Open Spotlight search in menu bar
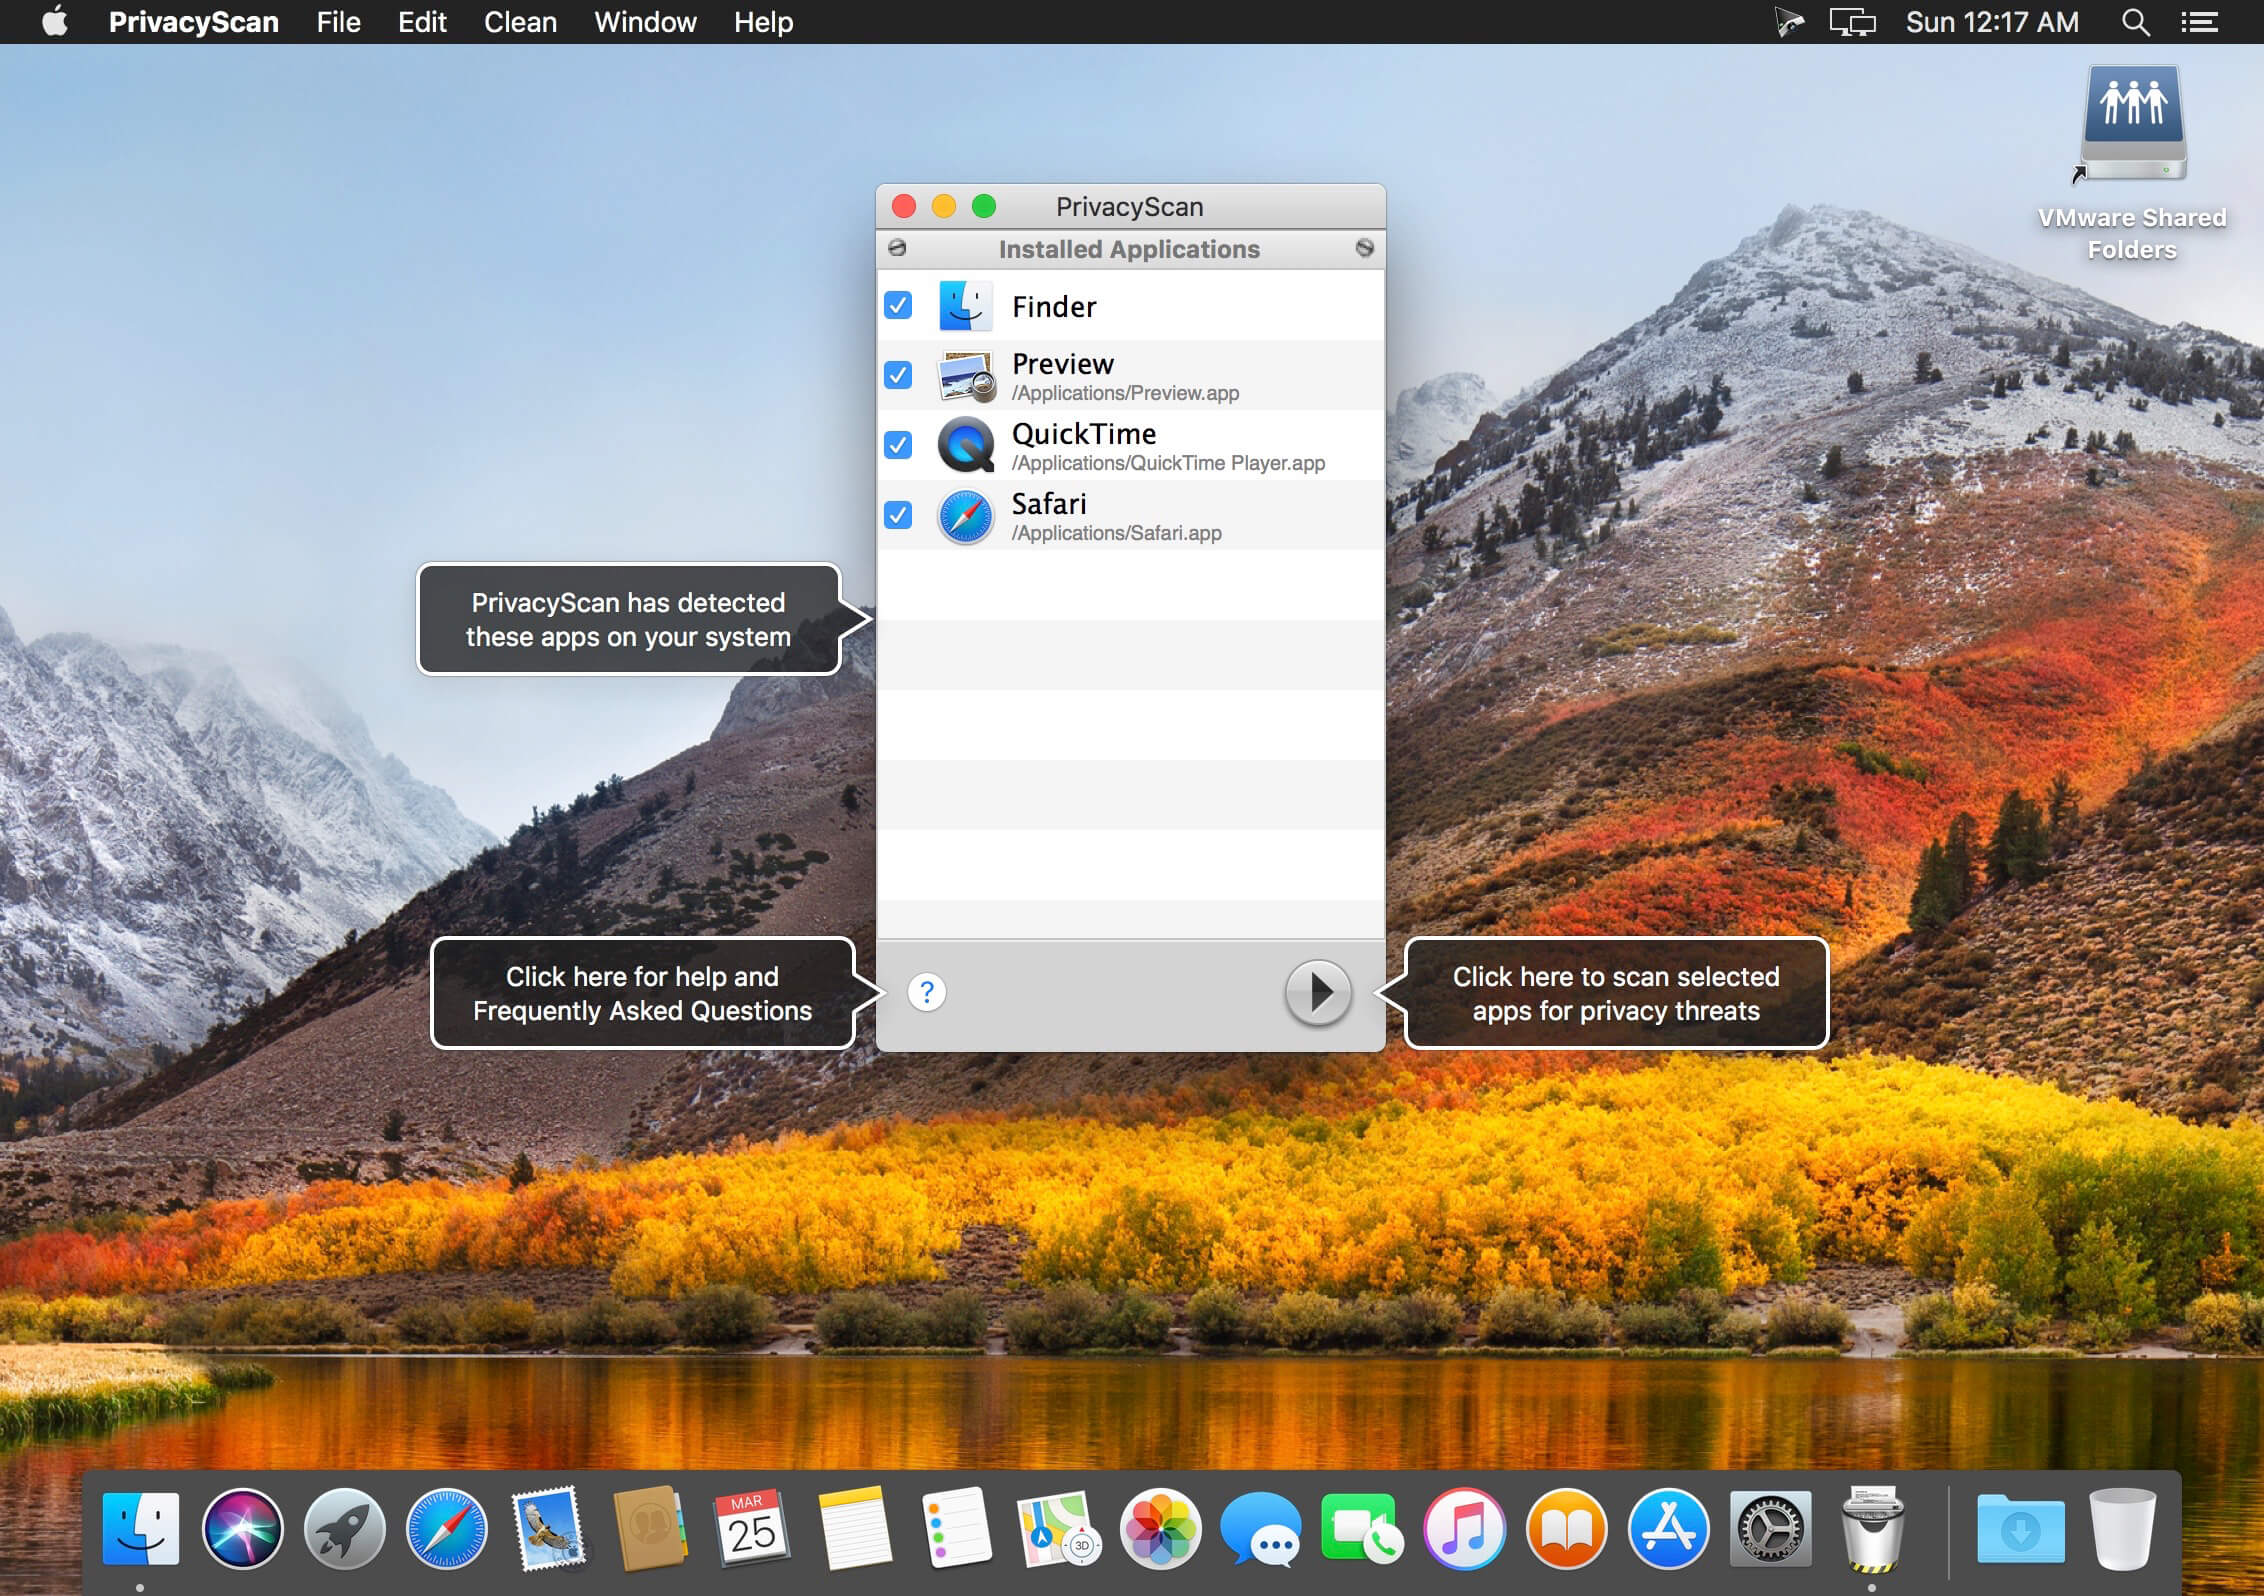This screenshot has width=2264, height=1596. coord(2135,22)
